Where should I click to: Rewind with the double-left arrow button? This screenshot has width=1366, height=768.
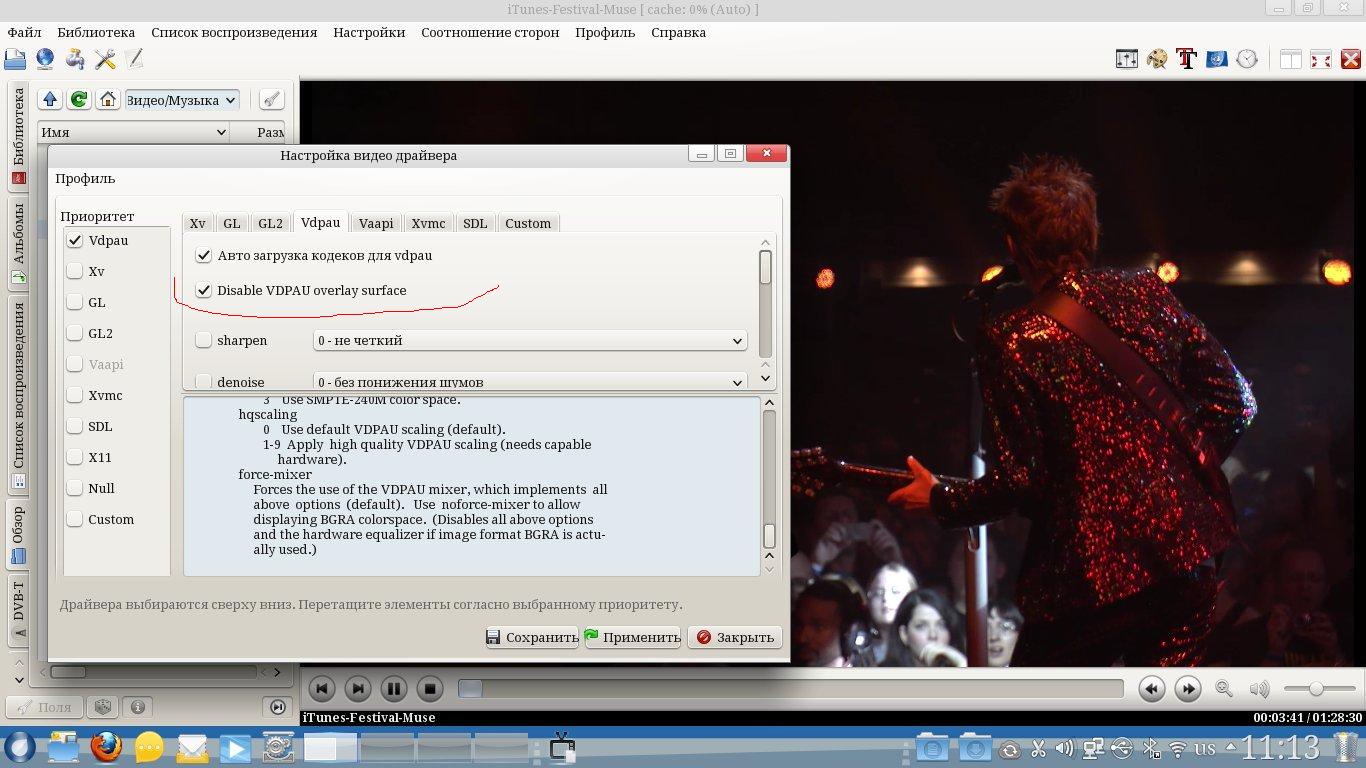[1152, 688]
